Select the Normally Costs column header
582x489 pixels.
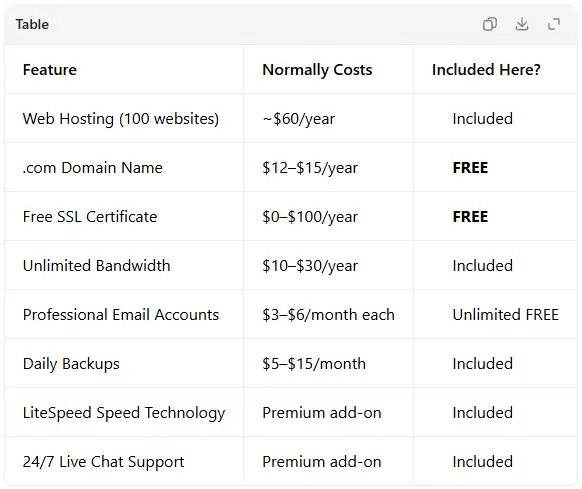coord(317,70)
